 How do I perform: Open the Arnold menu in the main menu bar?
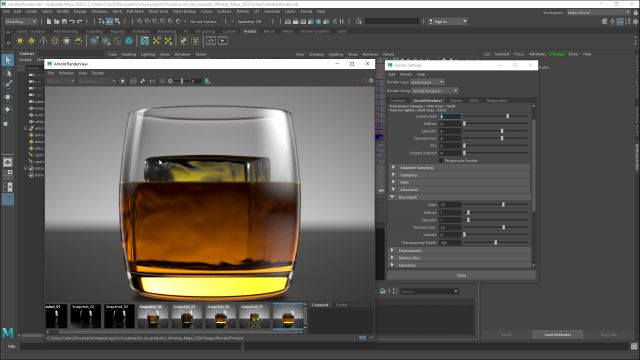coord(306,11)
